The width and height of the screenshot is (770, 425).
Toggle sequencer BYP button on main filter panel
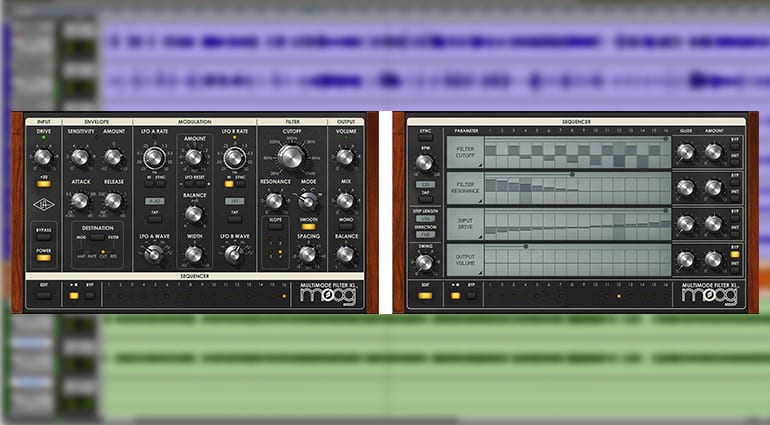(x=90, y=296)
